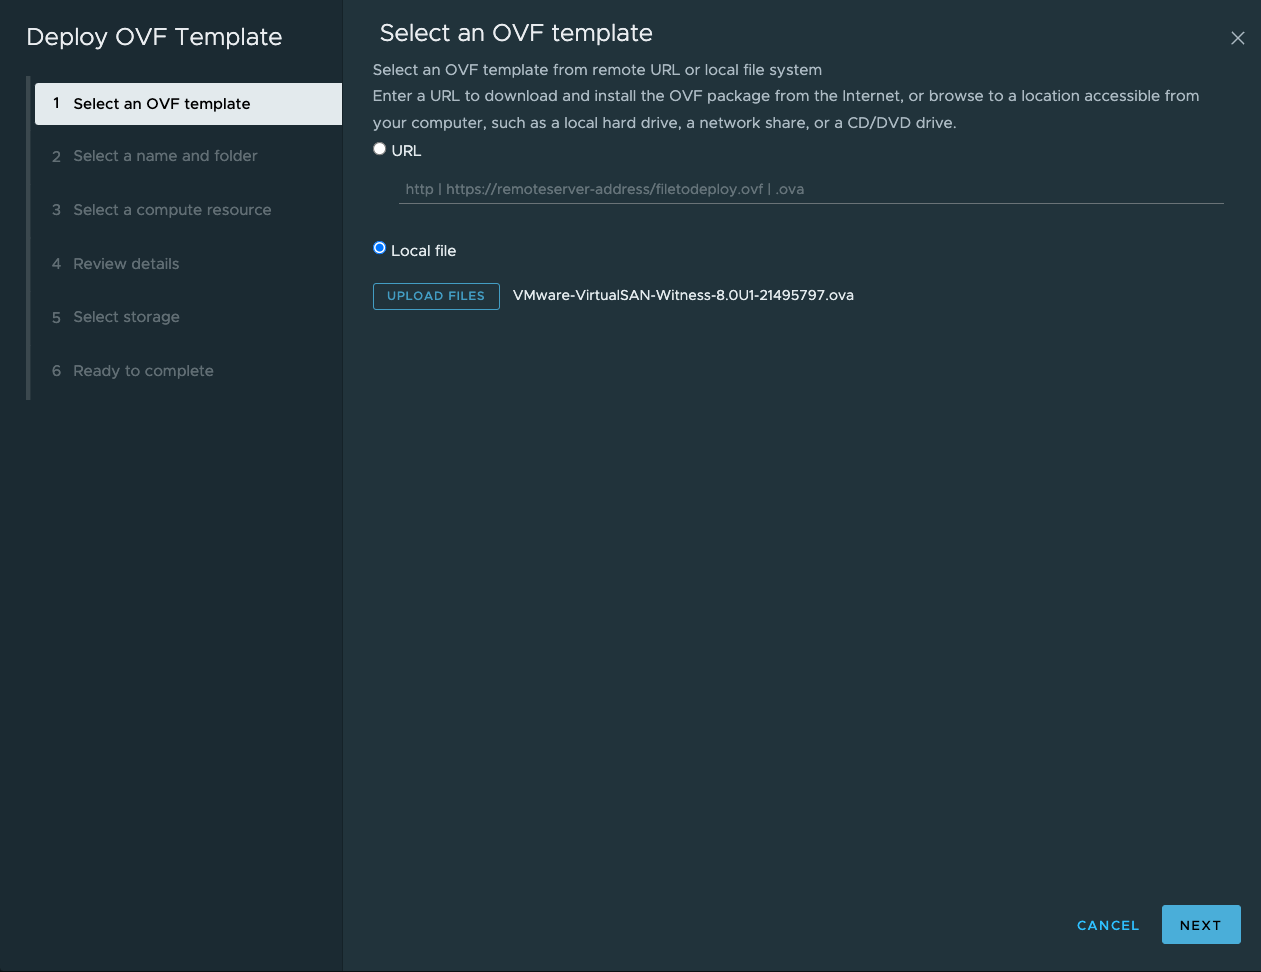The image size is (1261, 972).
Task: Go to Select a name and folder step
Action: click(x=165, y=156)
